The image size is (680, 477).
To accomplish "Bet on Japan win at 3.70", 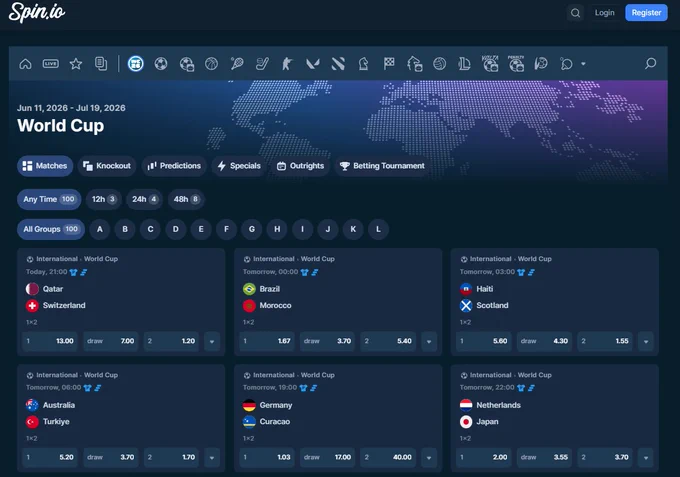I will 605,457.
